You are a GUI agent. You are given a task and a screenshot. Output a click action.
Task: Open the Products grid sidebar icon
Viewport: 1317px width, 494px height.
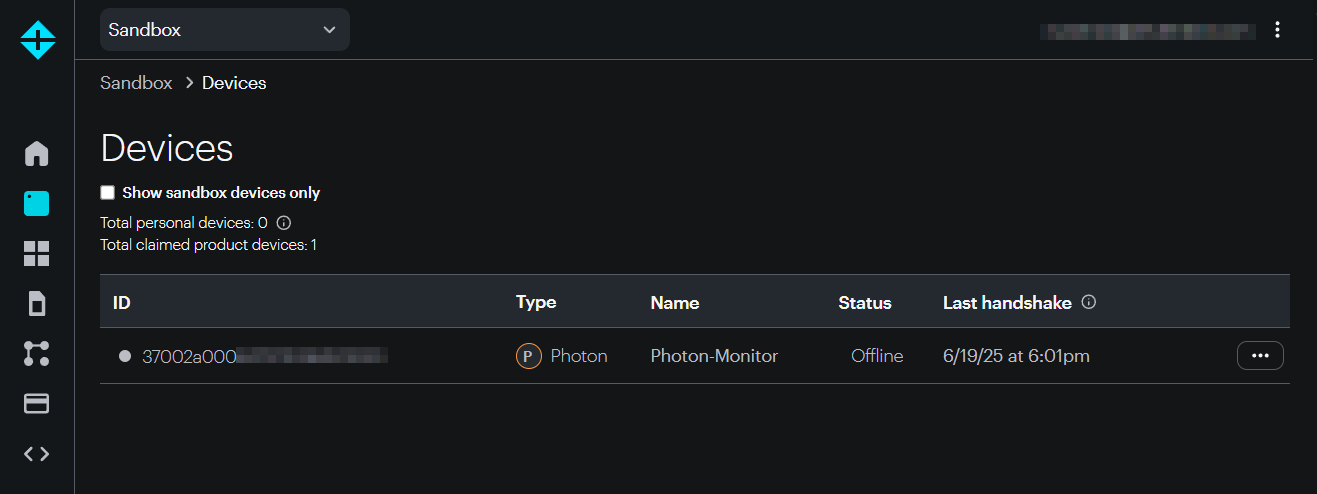37,253
